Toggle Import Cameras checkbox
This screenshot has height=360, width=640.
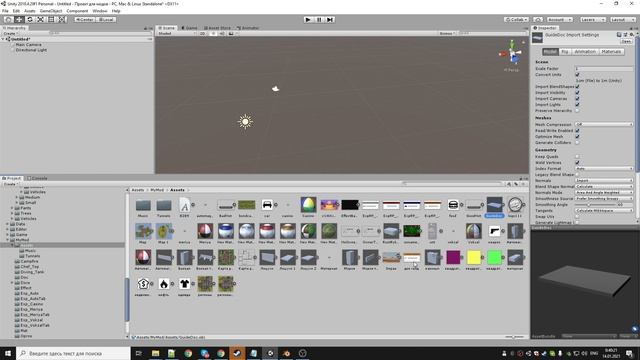coord(577,98)
